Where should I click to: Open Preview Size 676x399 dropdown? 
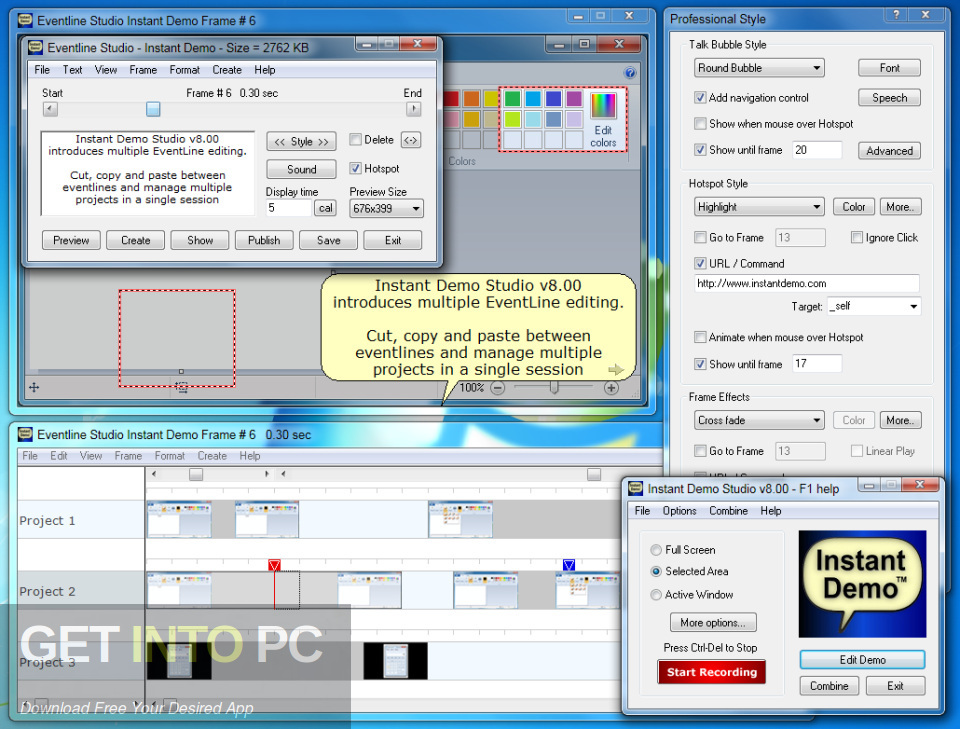(386, 209)
